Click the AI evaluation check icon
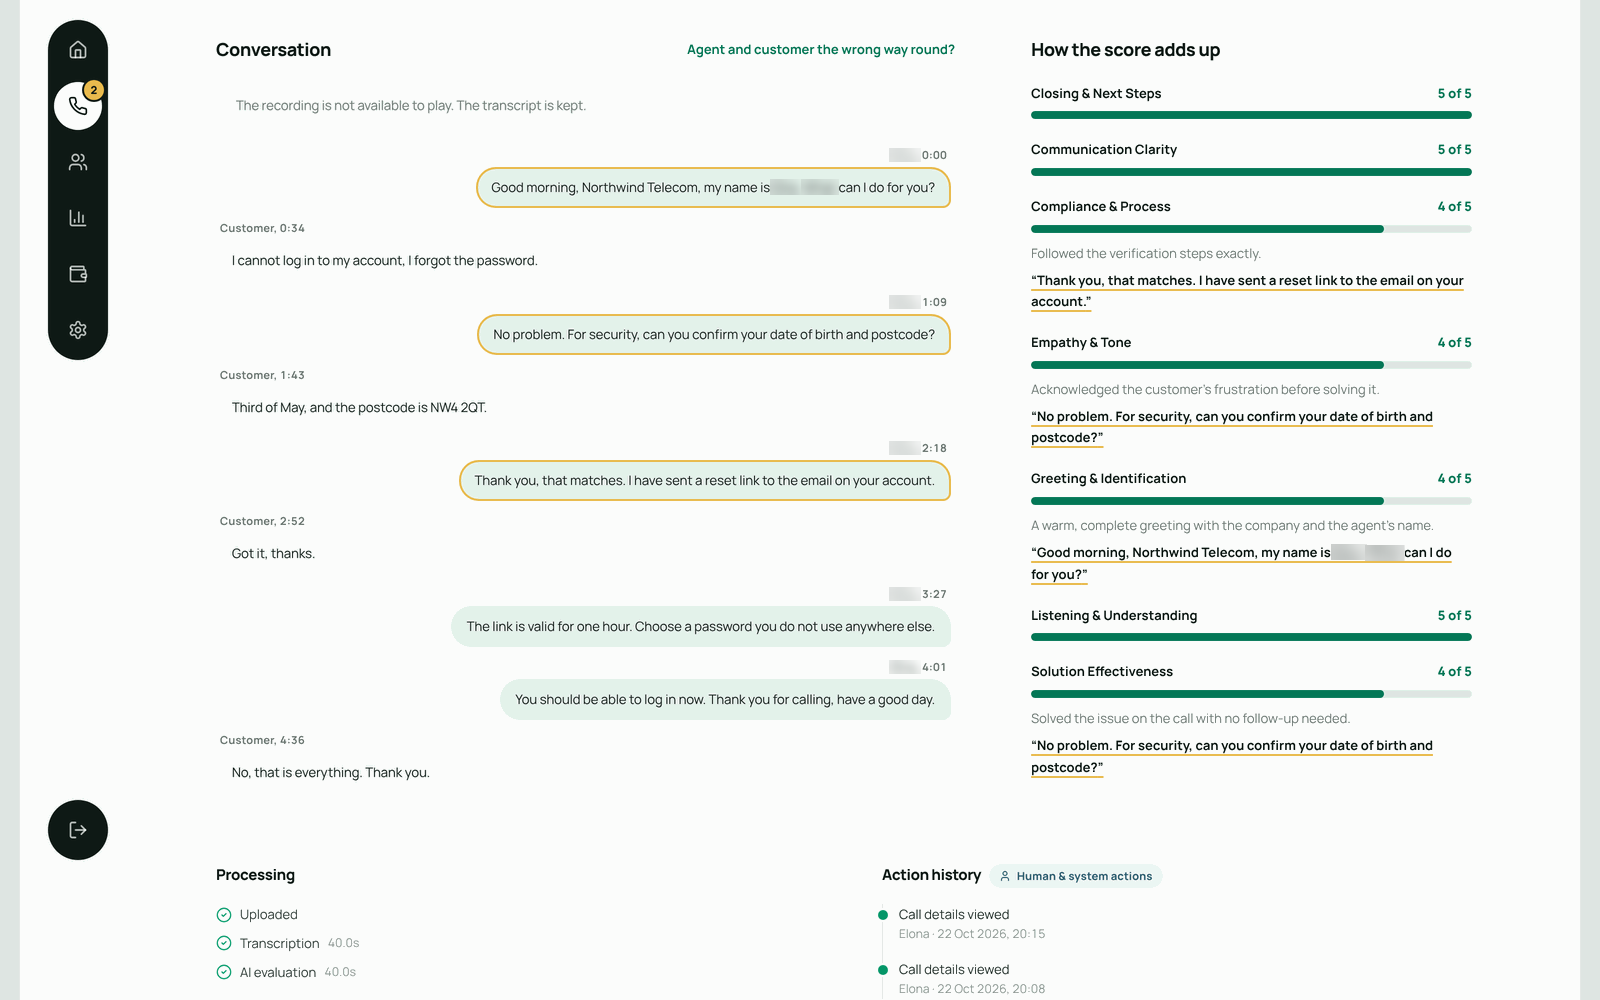Viewport: 1600px width, 1000px height. tap(224, 972)
